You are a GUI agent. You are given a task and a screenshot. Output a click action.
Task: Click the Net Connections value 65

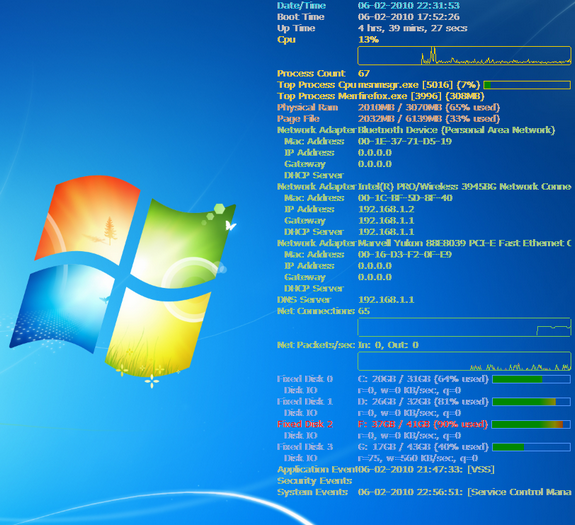[364, 311]
